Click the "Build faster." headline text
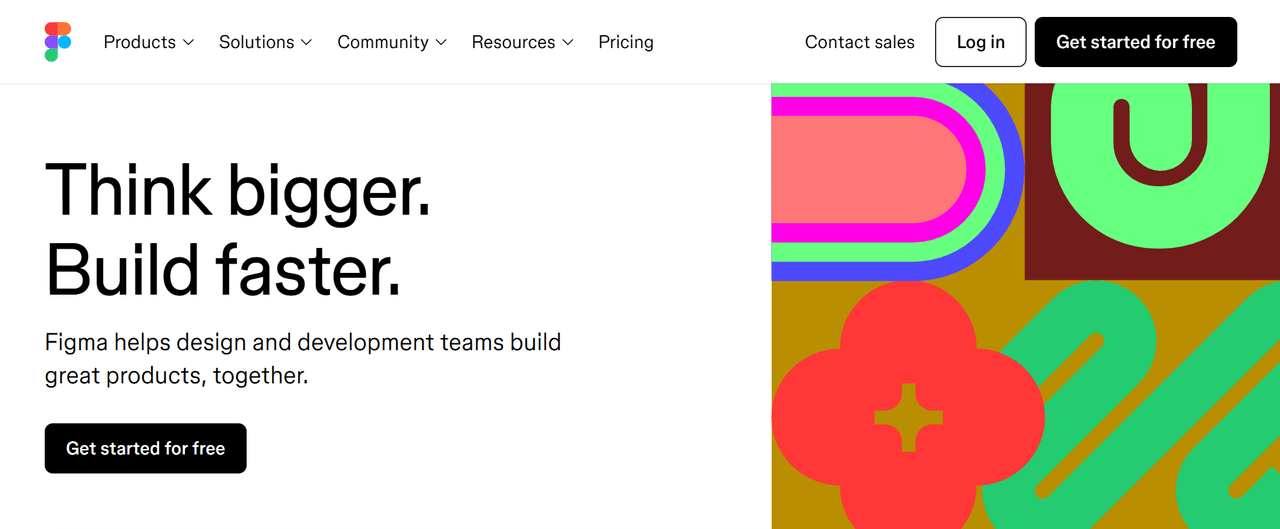This screenshot has width=1280, height=529. tap(223, 270)
